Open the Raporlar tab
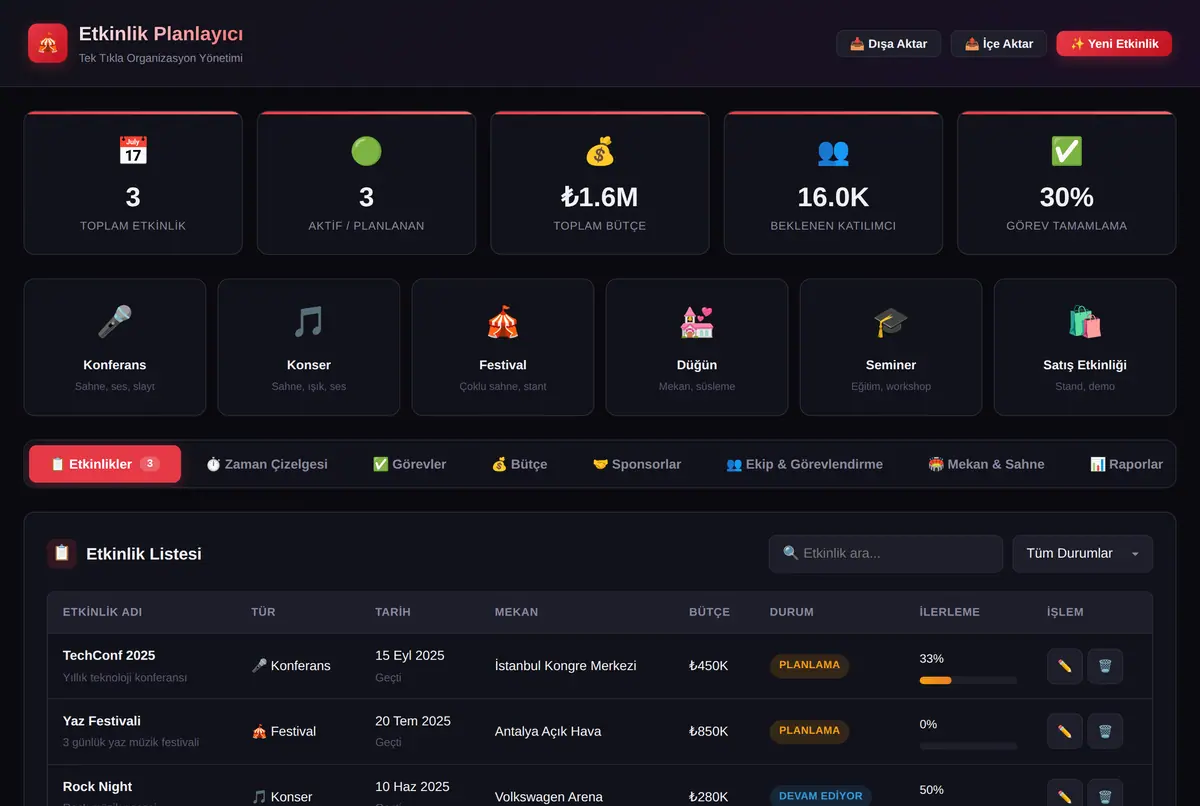1200x806 pixels. (1126, 464)
